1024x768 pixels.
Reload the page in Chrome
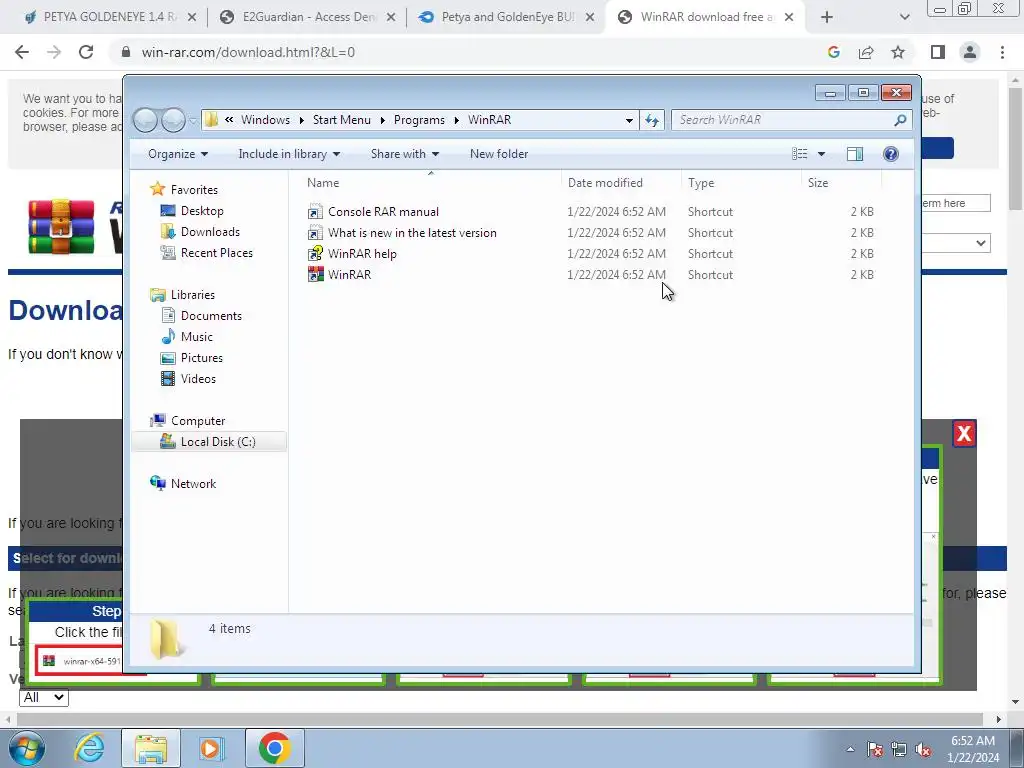tap(86, 52)
